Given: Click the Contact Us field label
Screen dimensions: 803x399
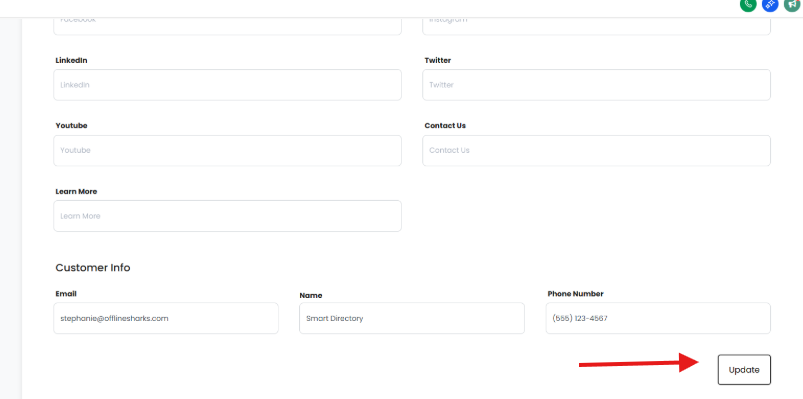Looking at the screenshot, I should pyautogui.click(x=445, y=126).
